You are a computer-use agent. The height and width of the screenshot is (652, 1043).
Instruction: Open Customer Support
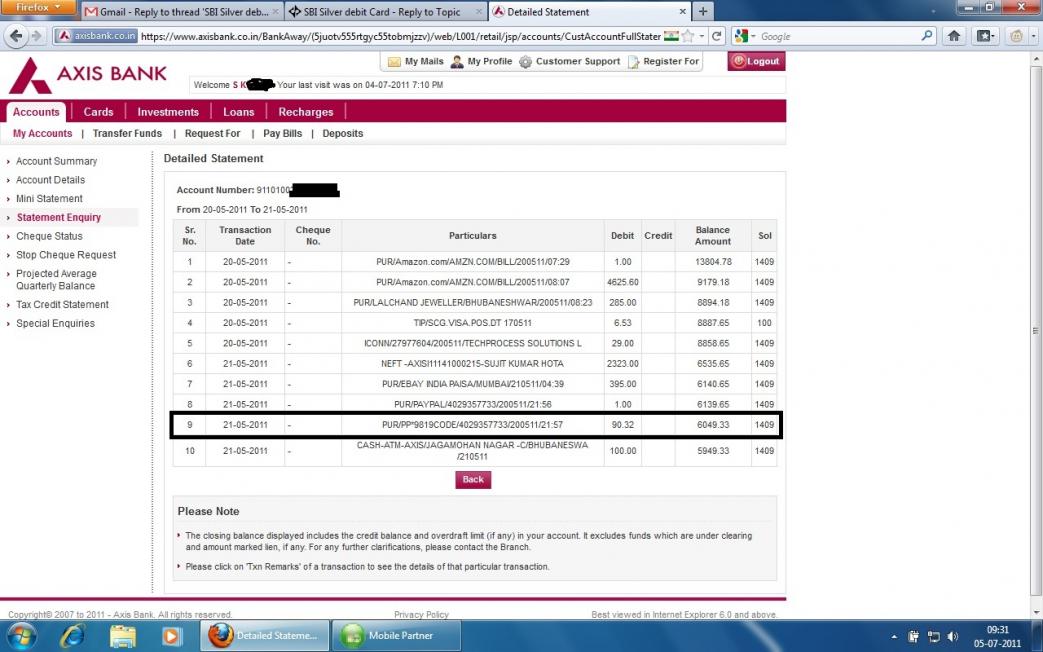click(569, 61)
